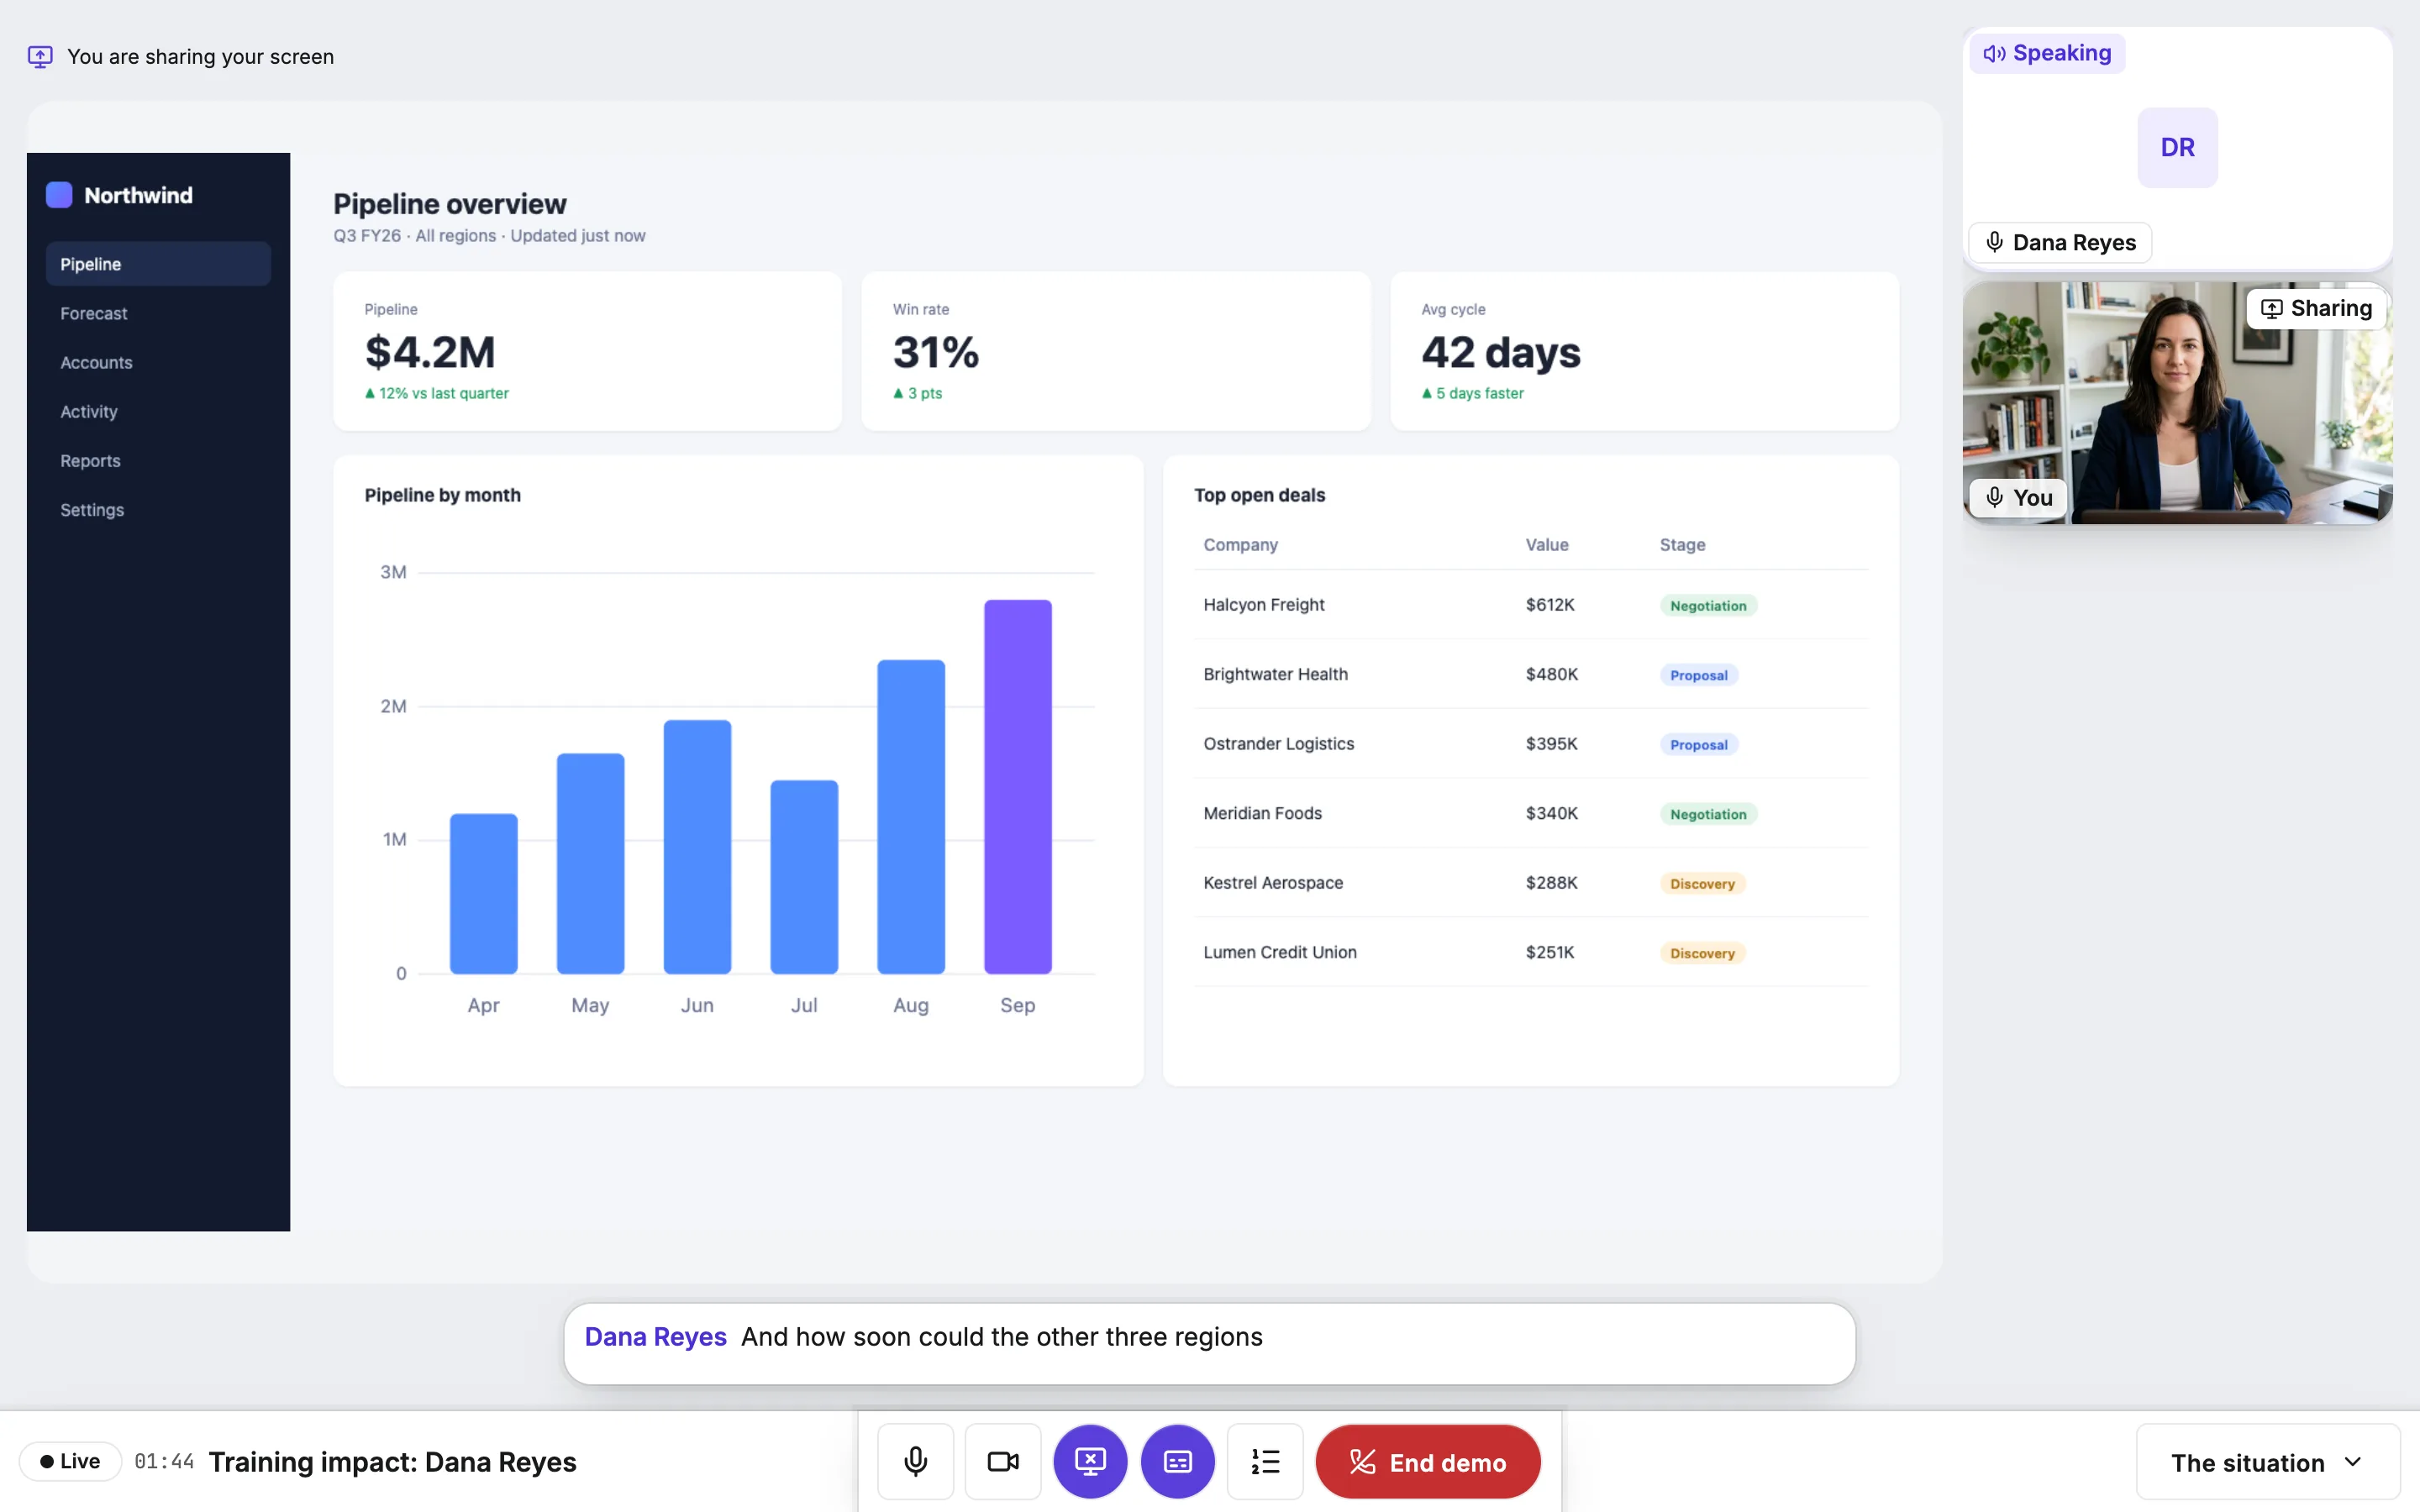Click the Northwind logo square
Image resolution: width=2420 pixels, height=1512 pixels.
(59, 195)
